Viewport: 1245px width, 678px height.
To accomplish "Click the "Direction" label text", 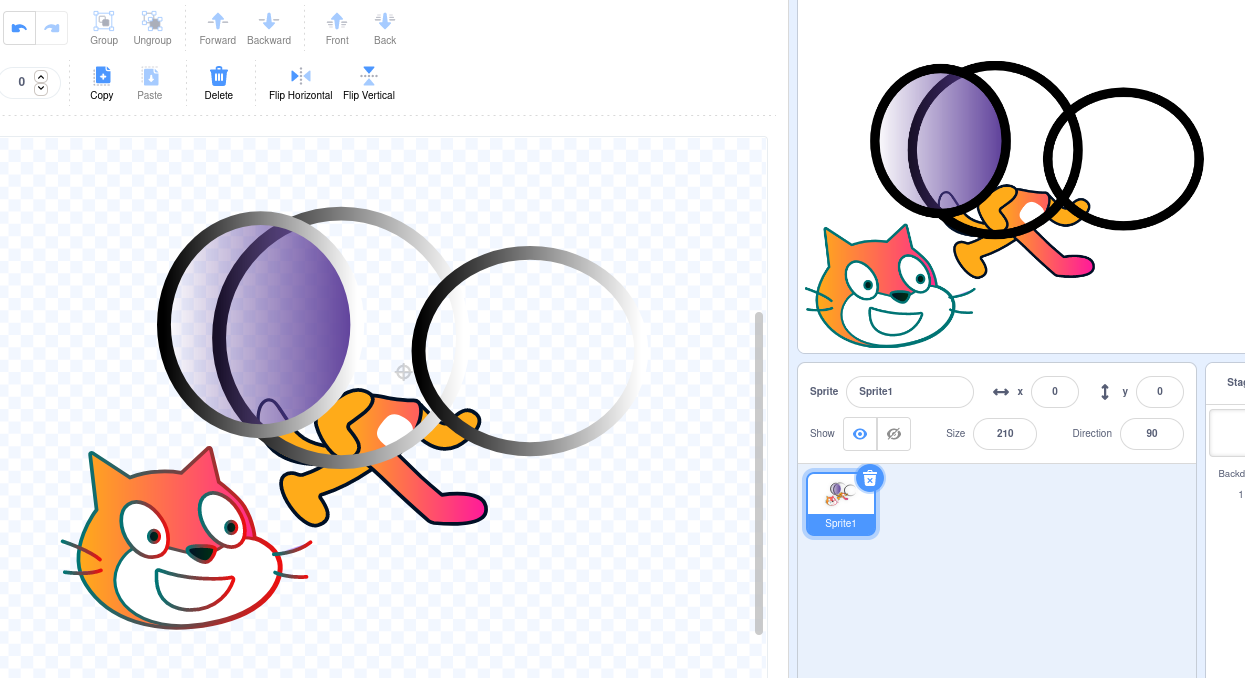I will [1092, 434].
